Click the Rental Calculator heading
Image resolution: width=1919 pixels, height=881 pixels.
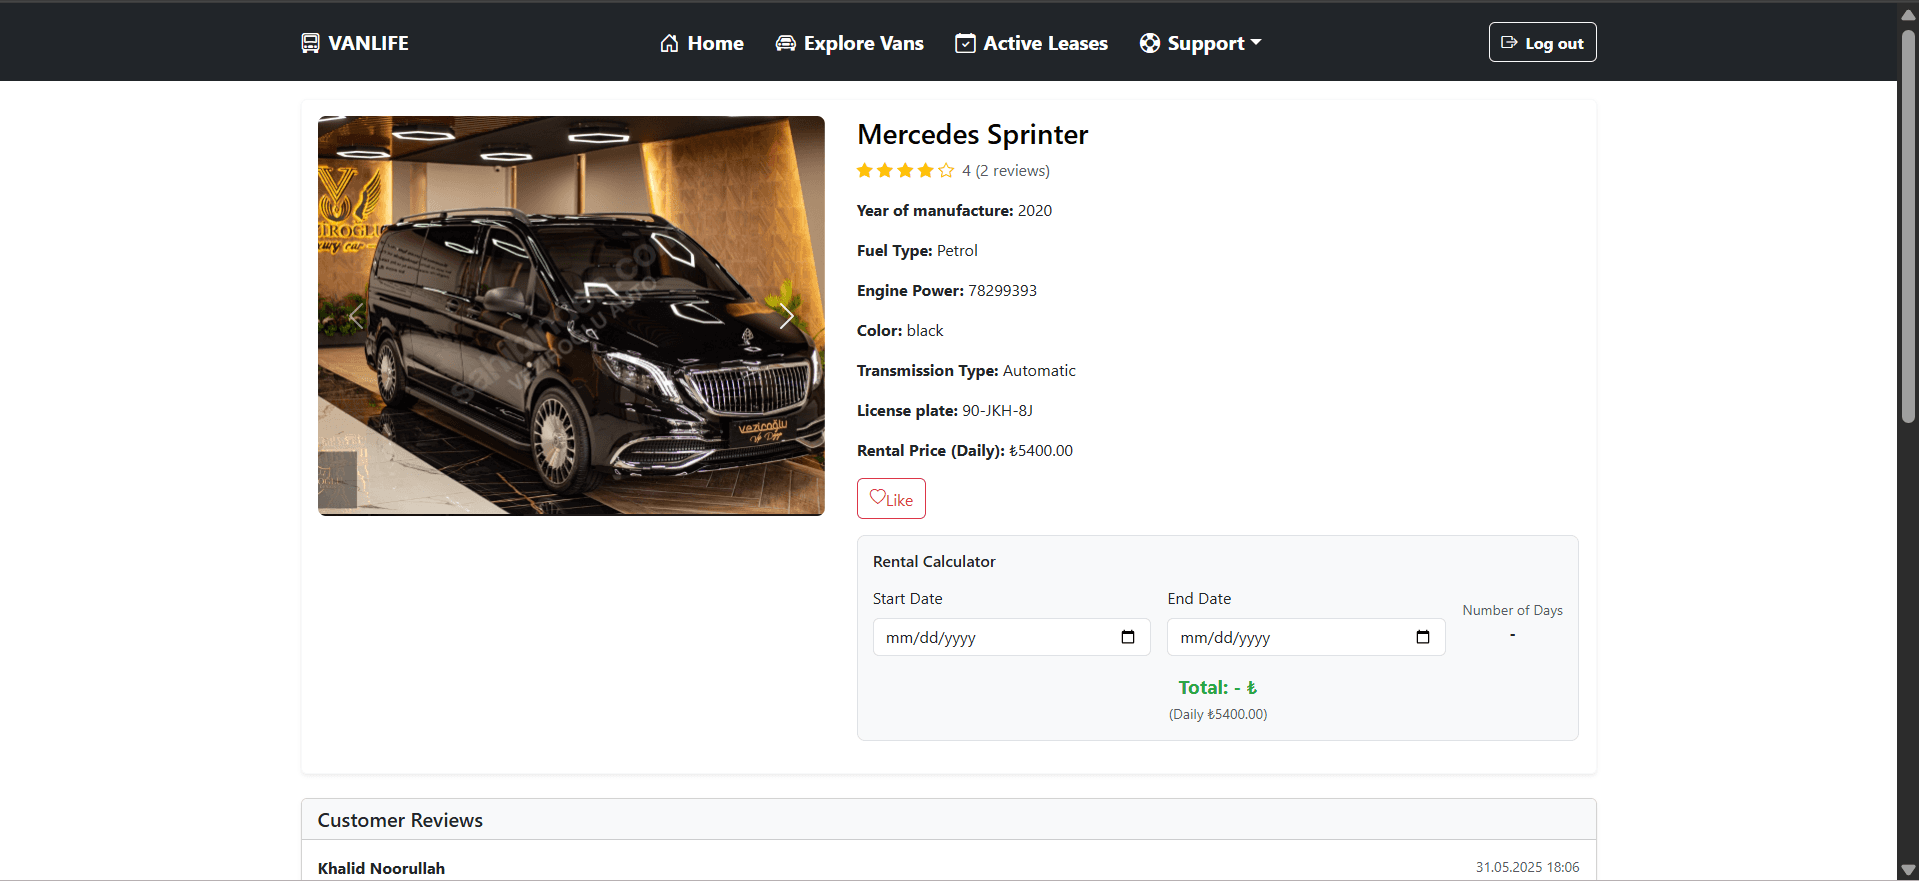(934, 562)
